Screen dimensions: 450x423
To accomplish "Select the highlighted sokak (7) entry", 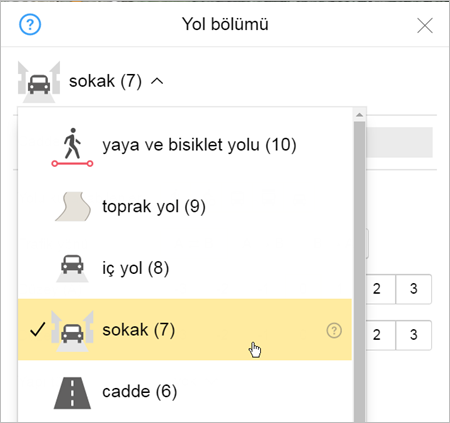I will tap(185, 330).
